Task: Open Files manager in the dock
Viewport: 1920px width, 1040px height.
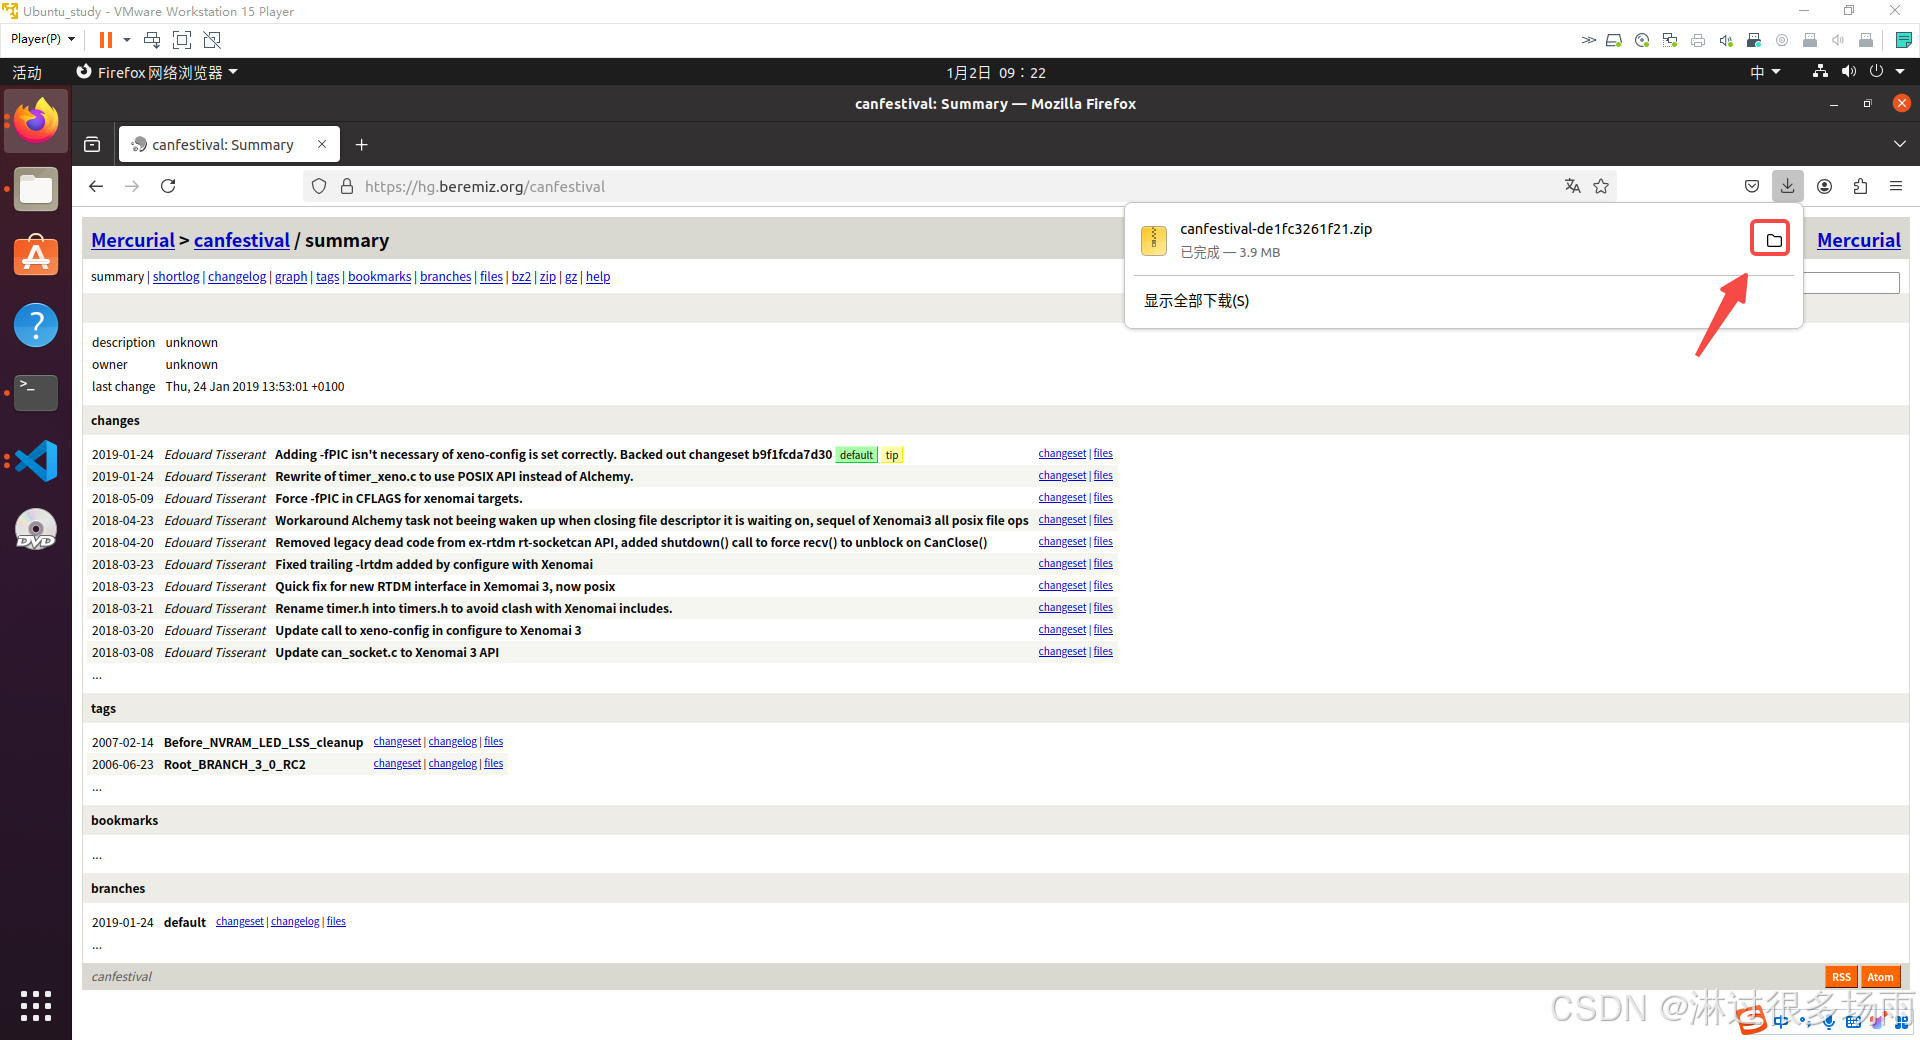Action: (36, 189)
